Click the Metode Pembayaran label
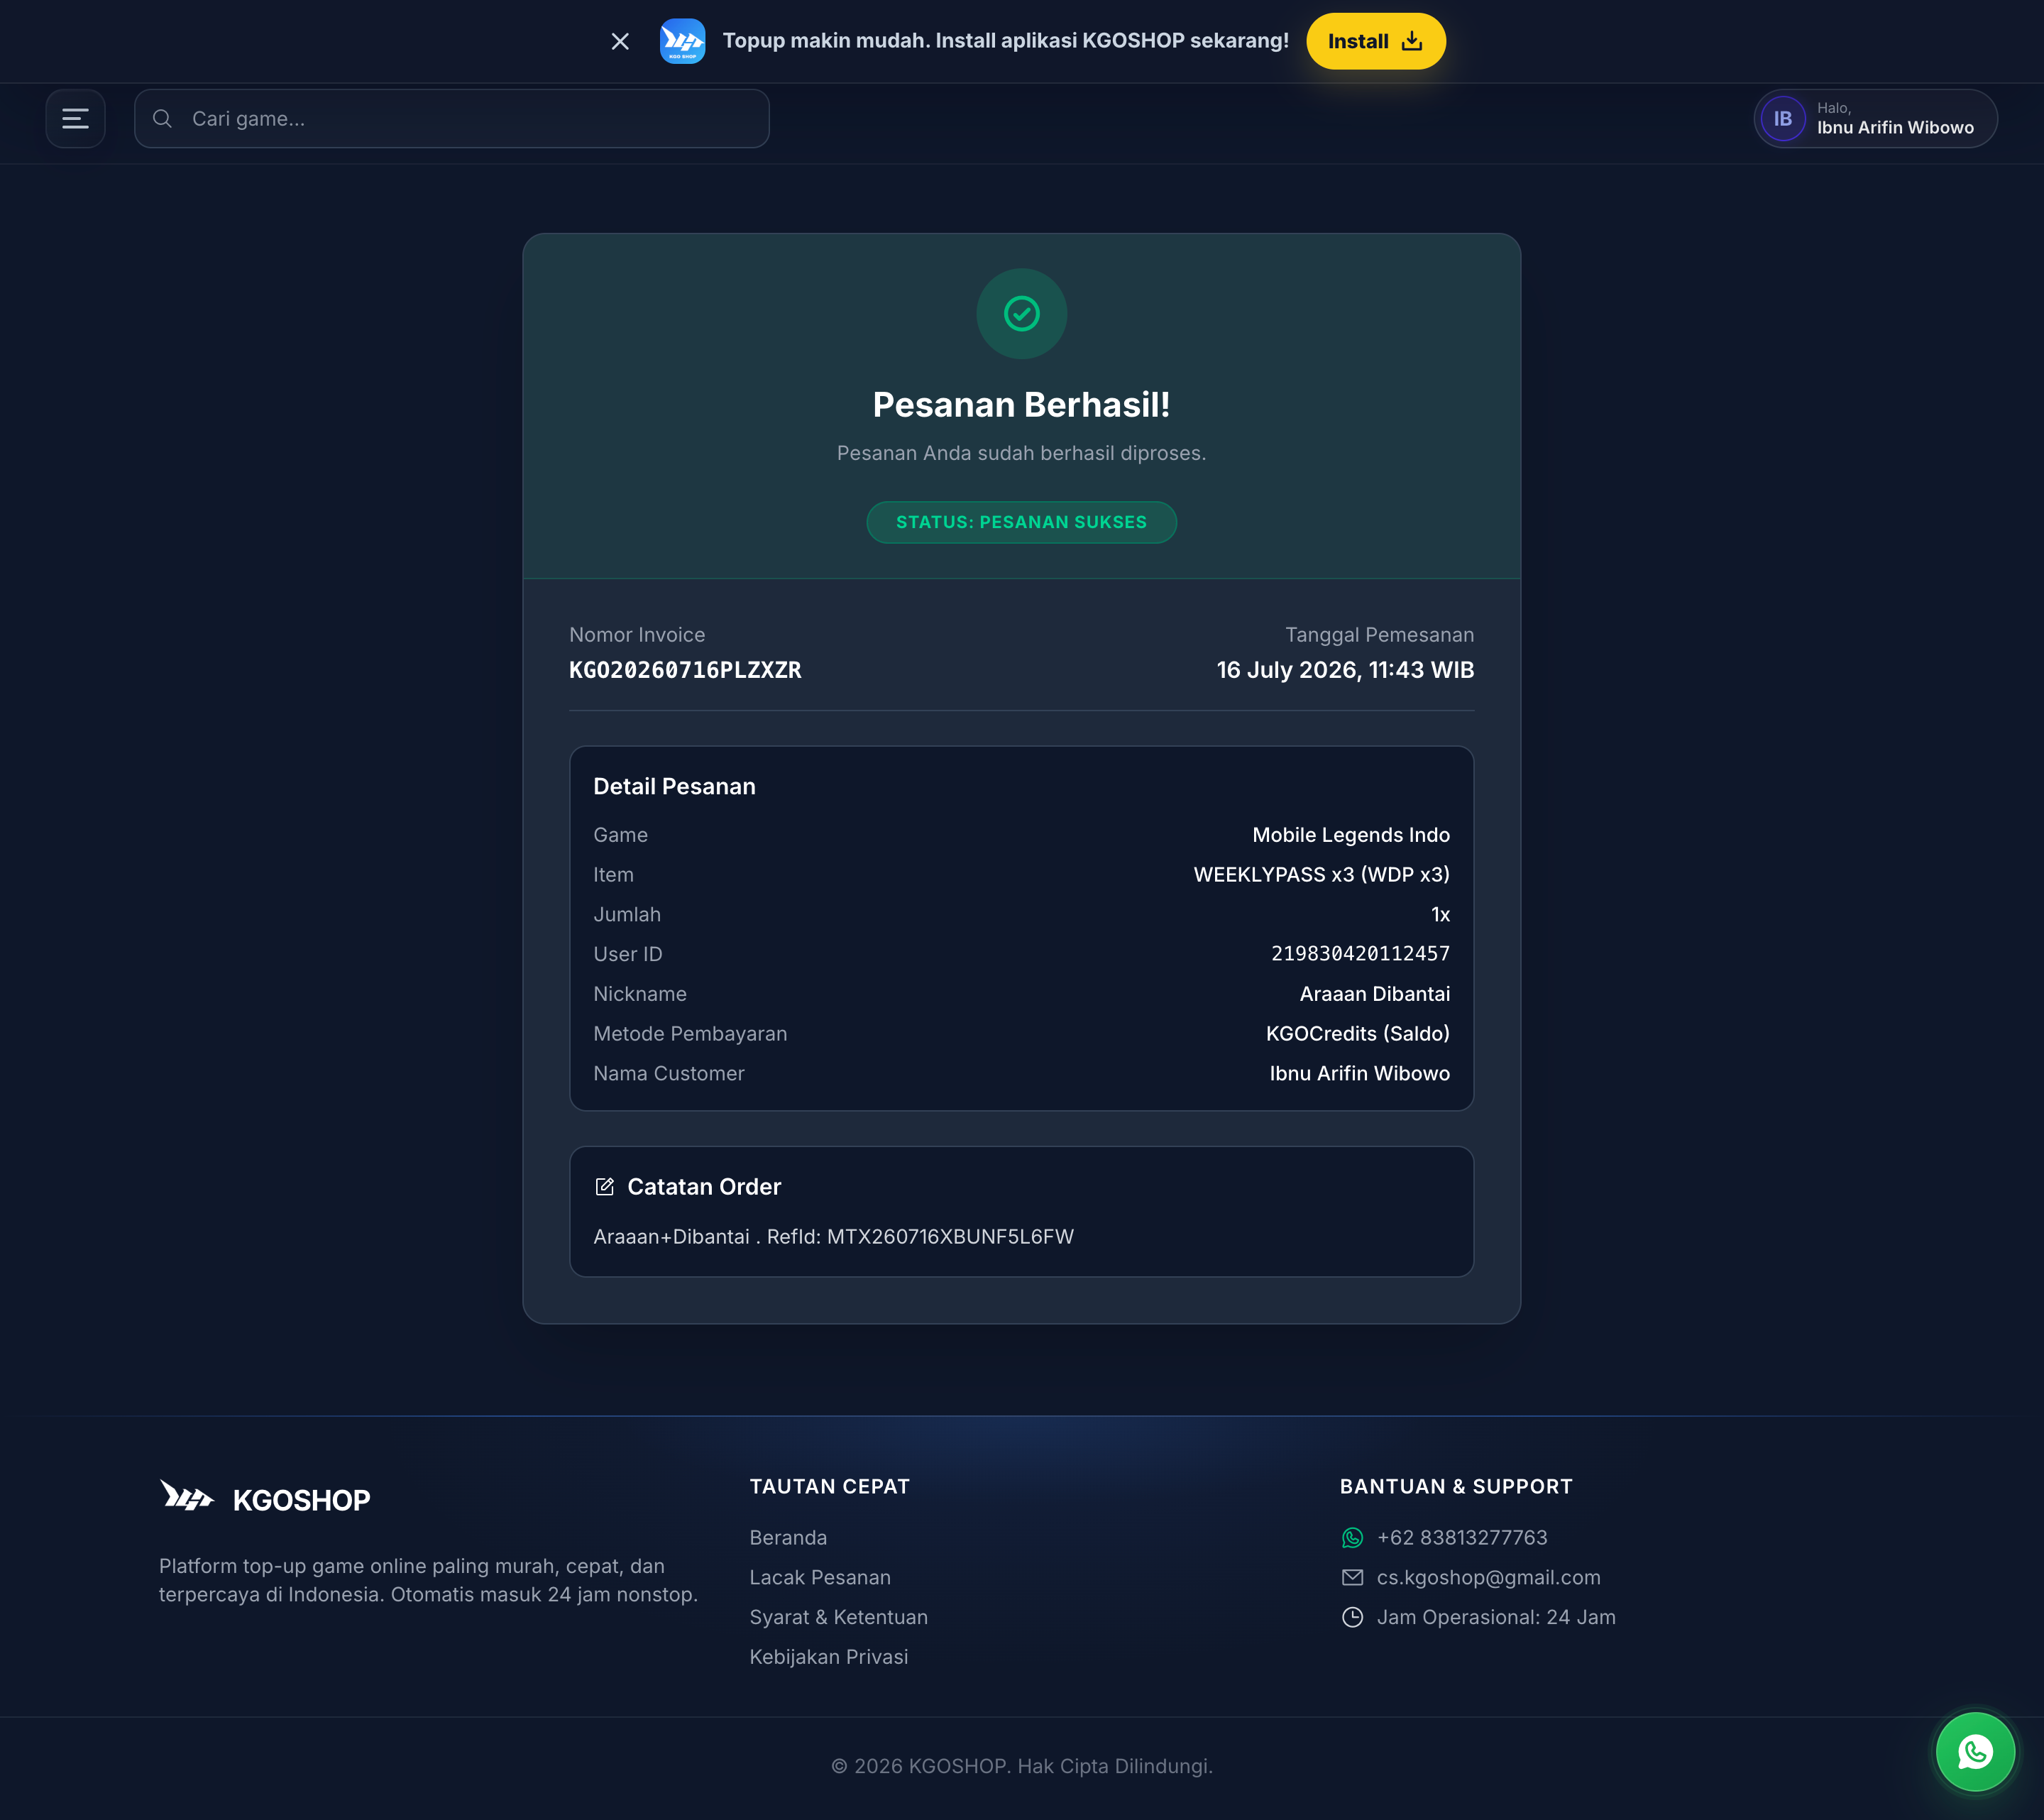Viewport: 2044px width, 1820px height. (x=690, y=1034)
